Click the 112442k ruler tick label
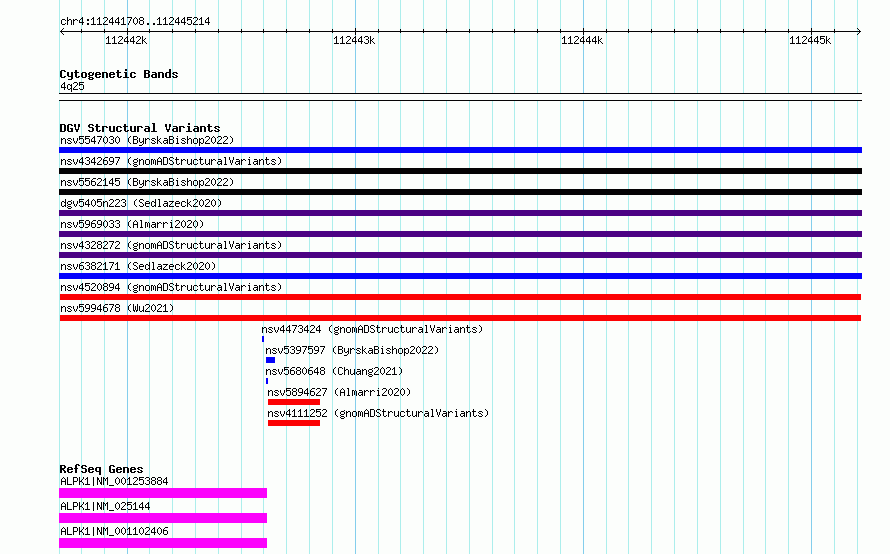Viewport: 890px width, 554px height. (x=126, y=40)
